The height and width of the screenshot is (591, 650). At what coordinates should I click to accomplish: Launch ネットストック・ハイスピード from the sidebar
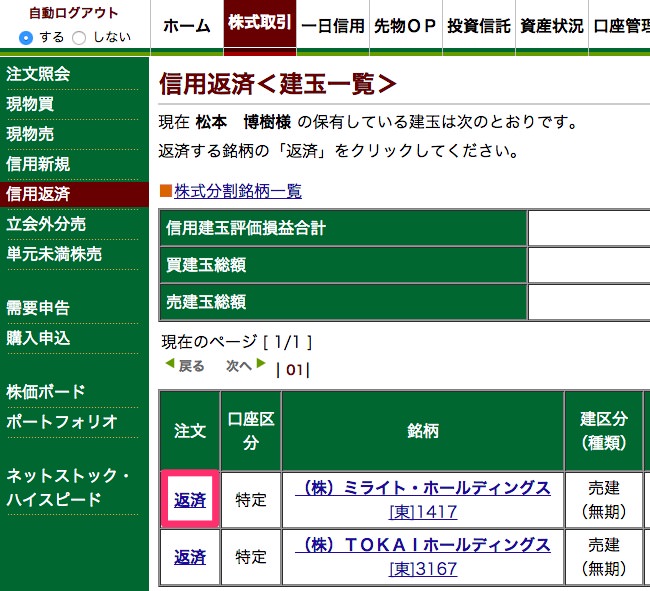pyautogui.click(x=68, y=487)
